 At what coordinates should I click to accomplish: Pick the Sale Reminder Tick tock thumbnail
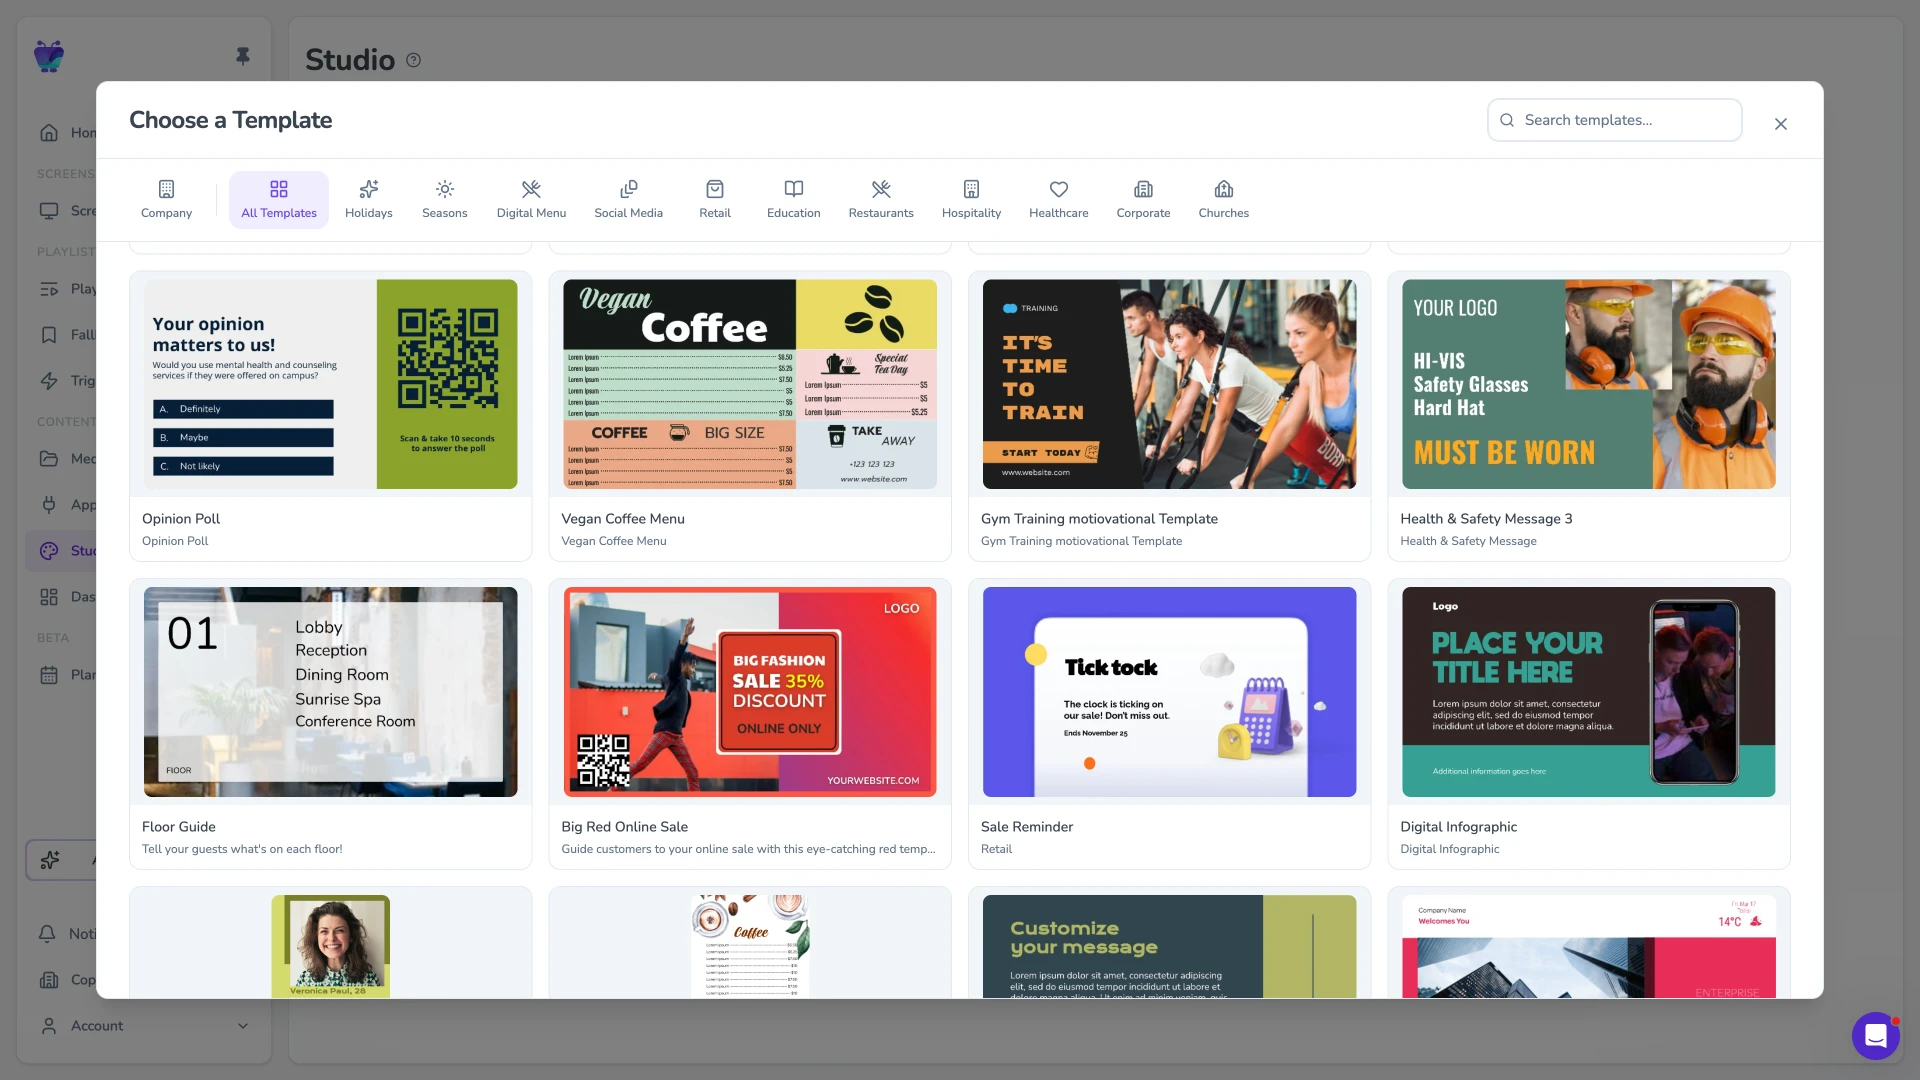coord(1169,692)
